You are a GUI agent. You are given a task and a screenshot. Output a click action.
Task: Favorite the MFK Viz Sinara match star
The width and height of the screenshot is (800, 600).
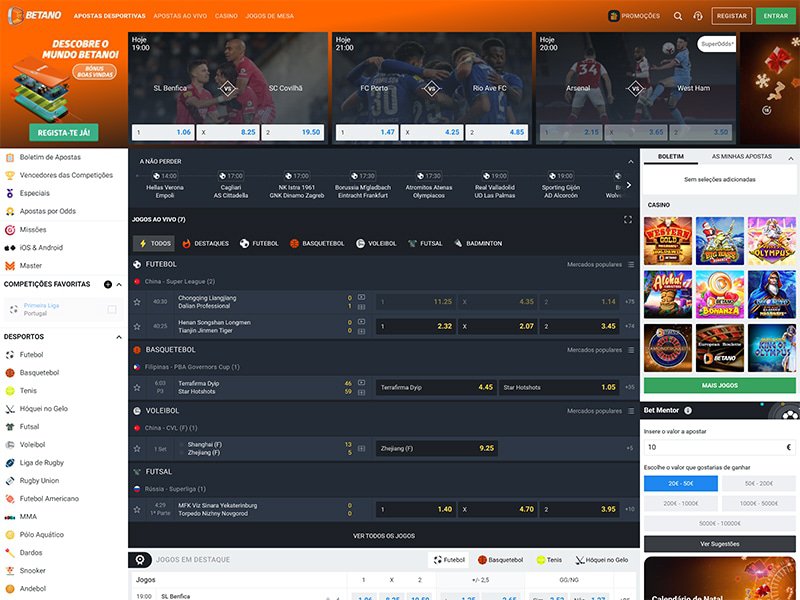137,509
